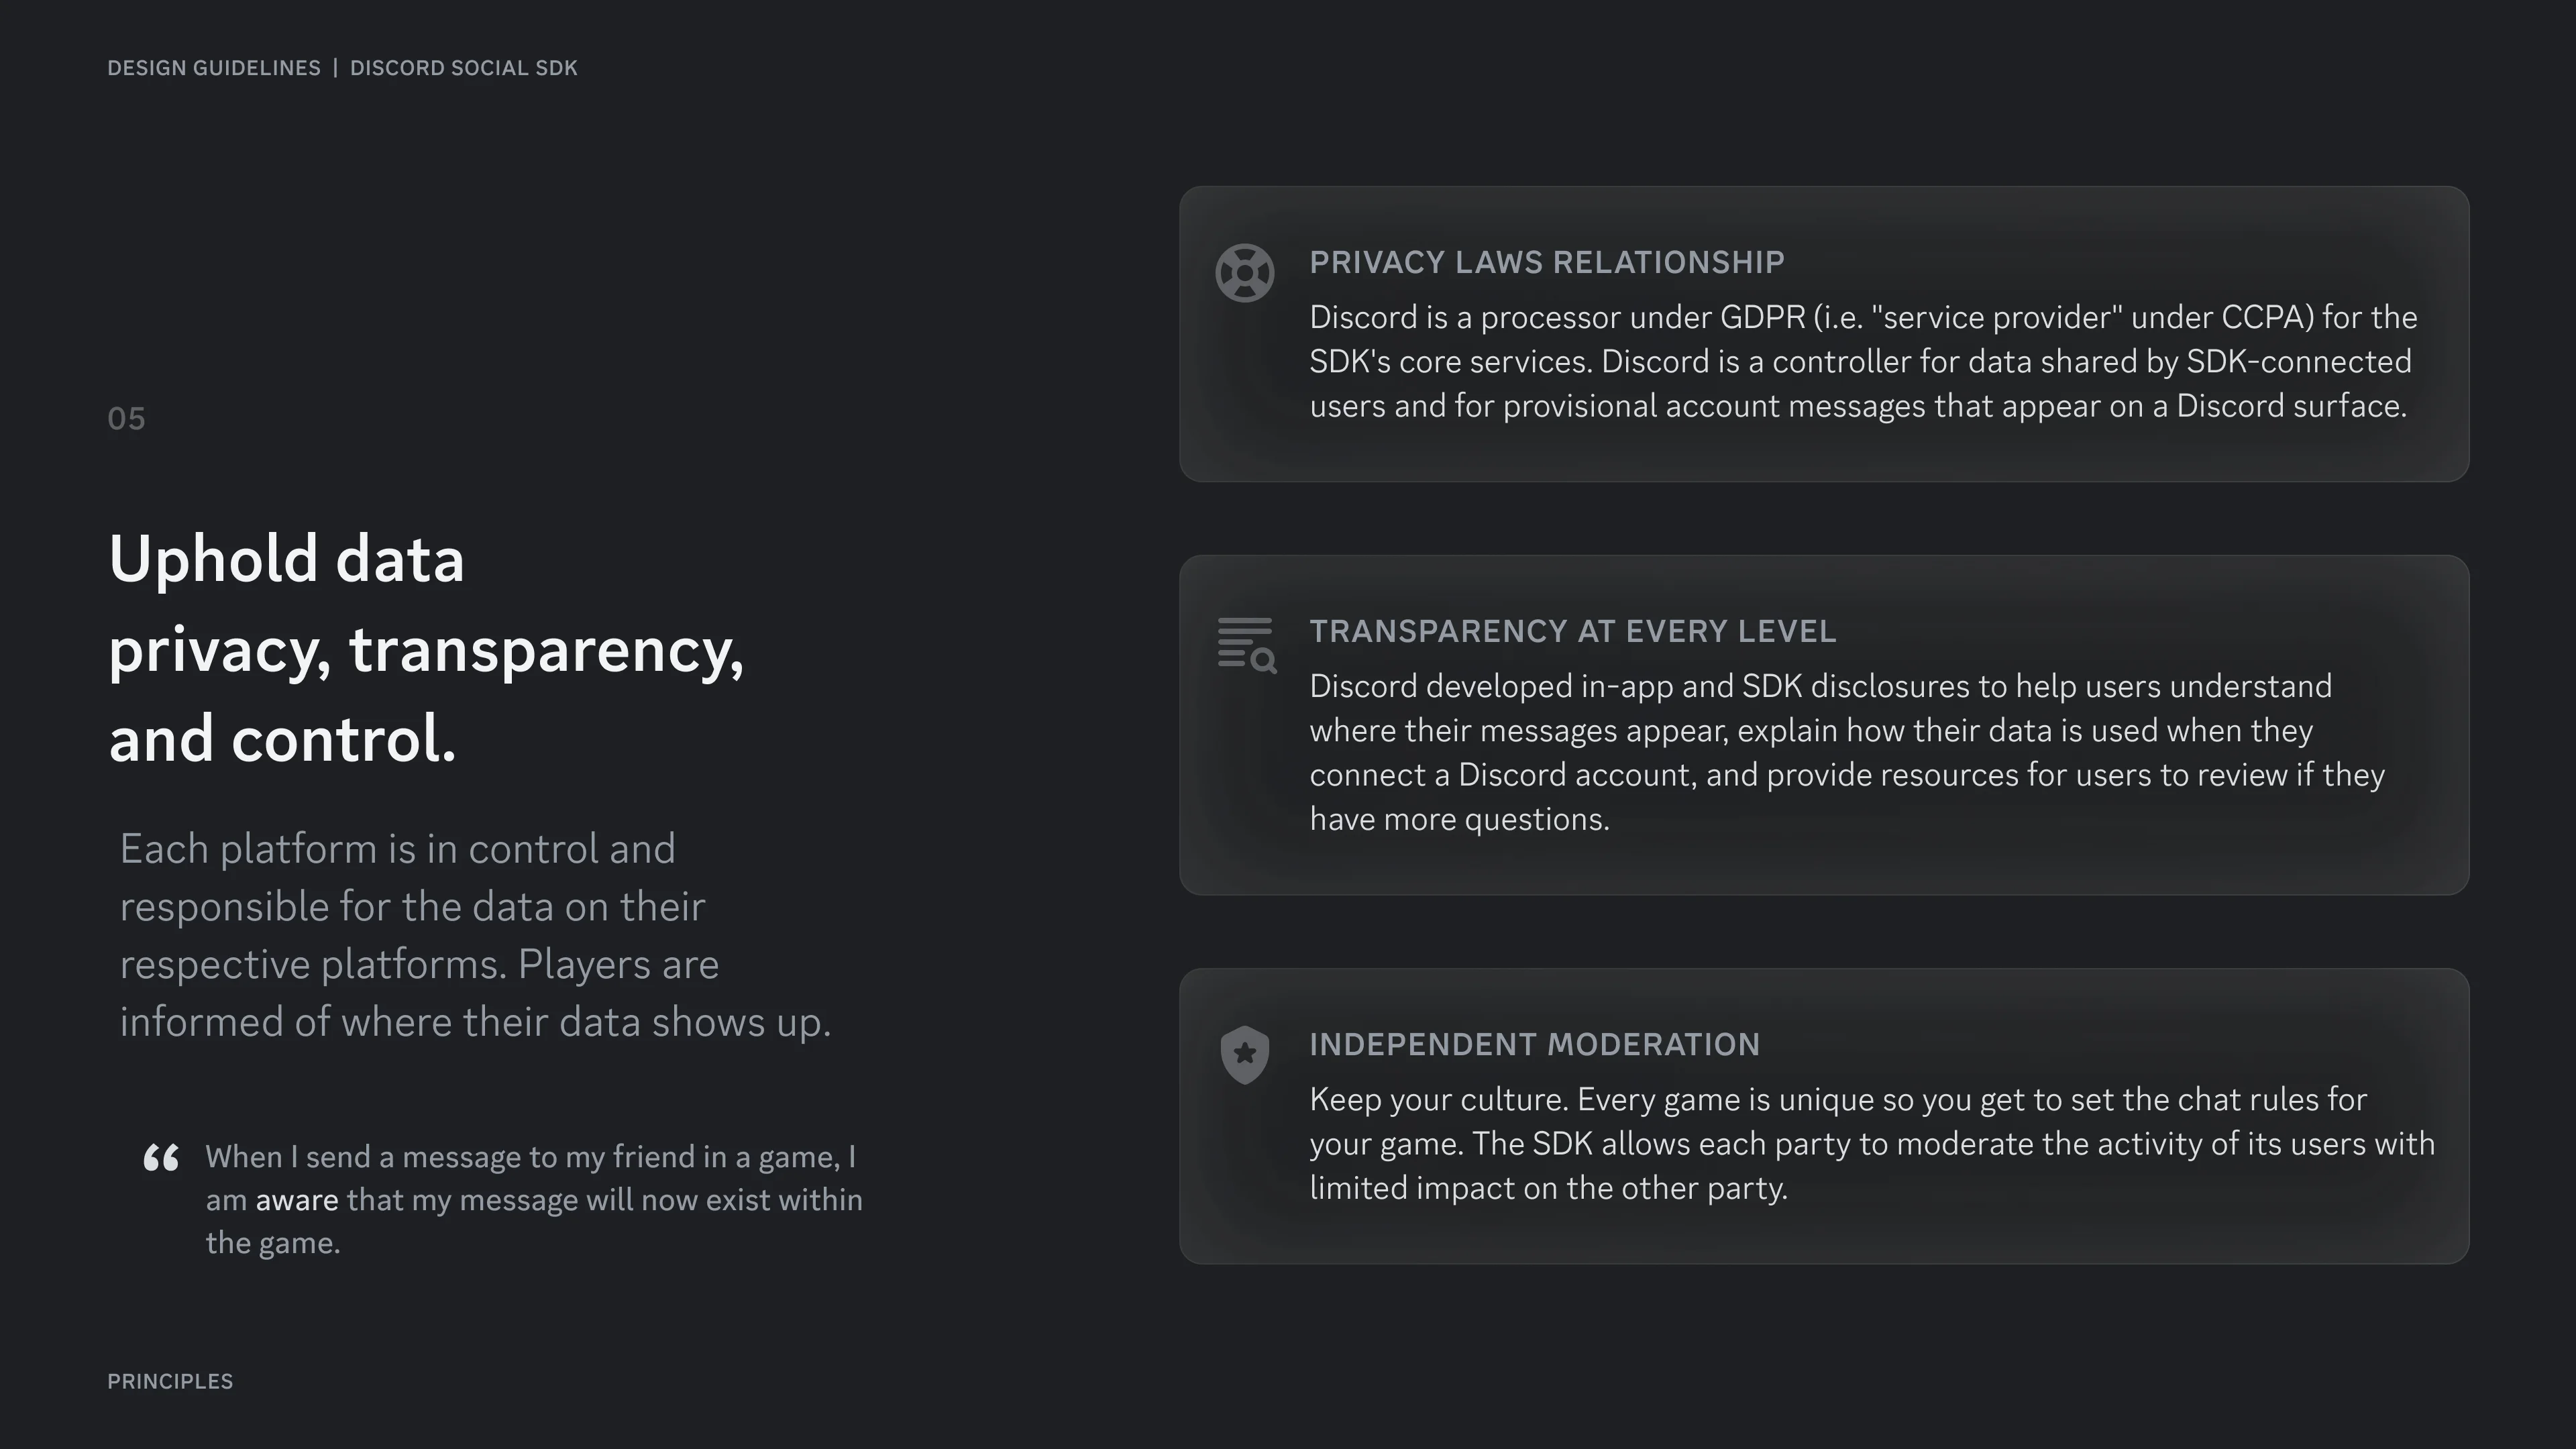
Task: Click the quotation mark icon before the quote
Action: 161,1158
